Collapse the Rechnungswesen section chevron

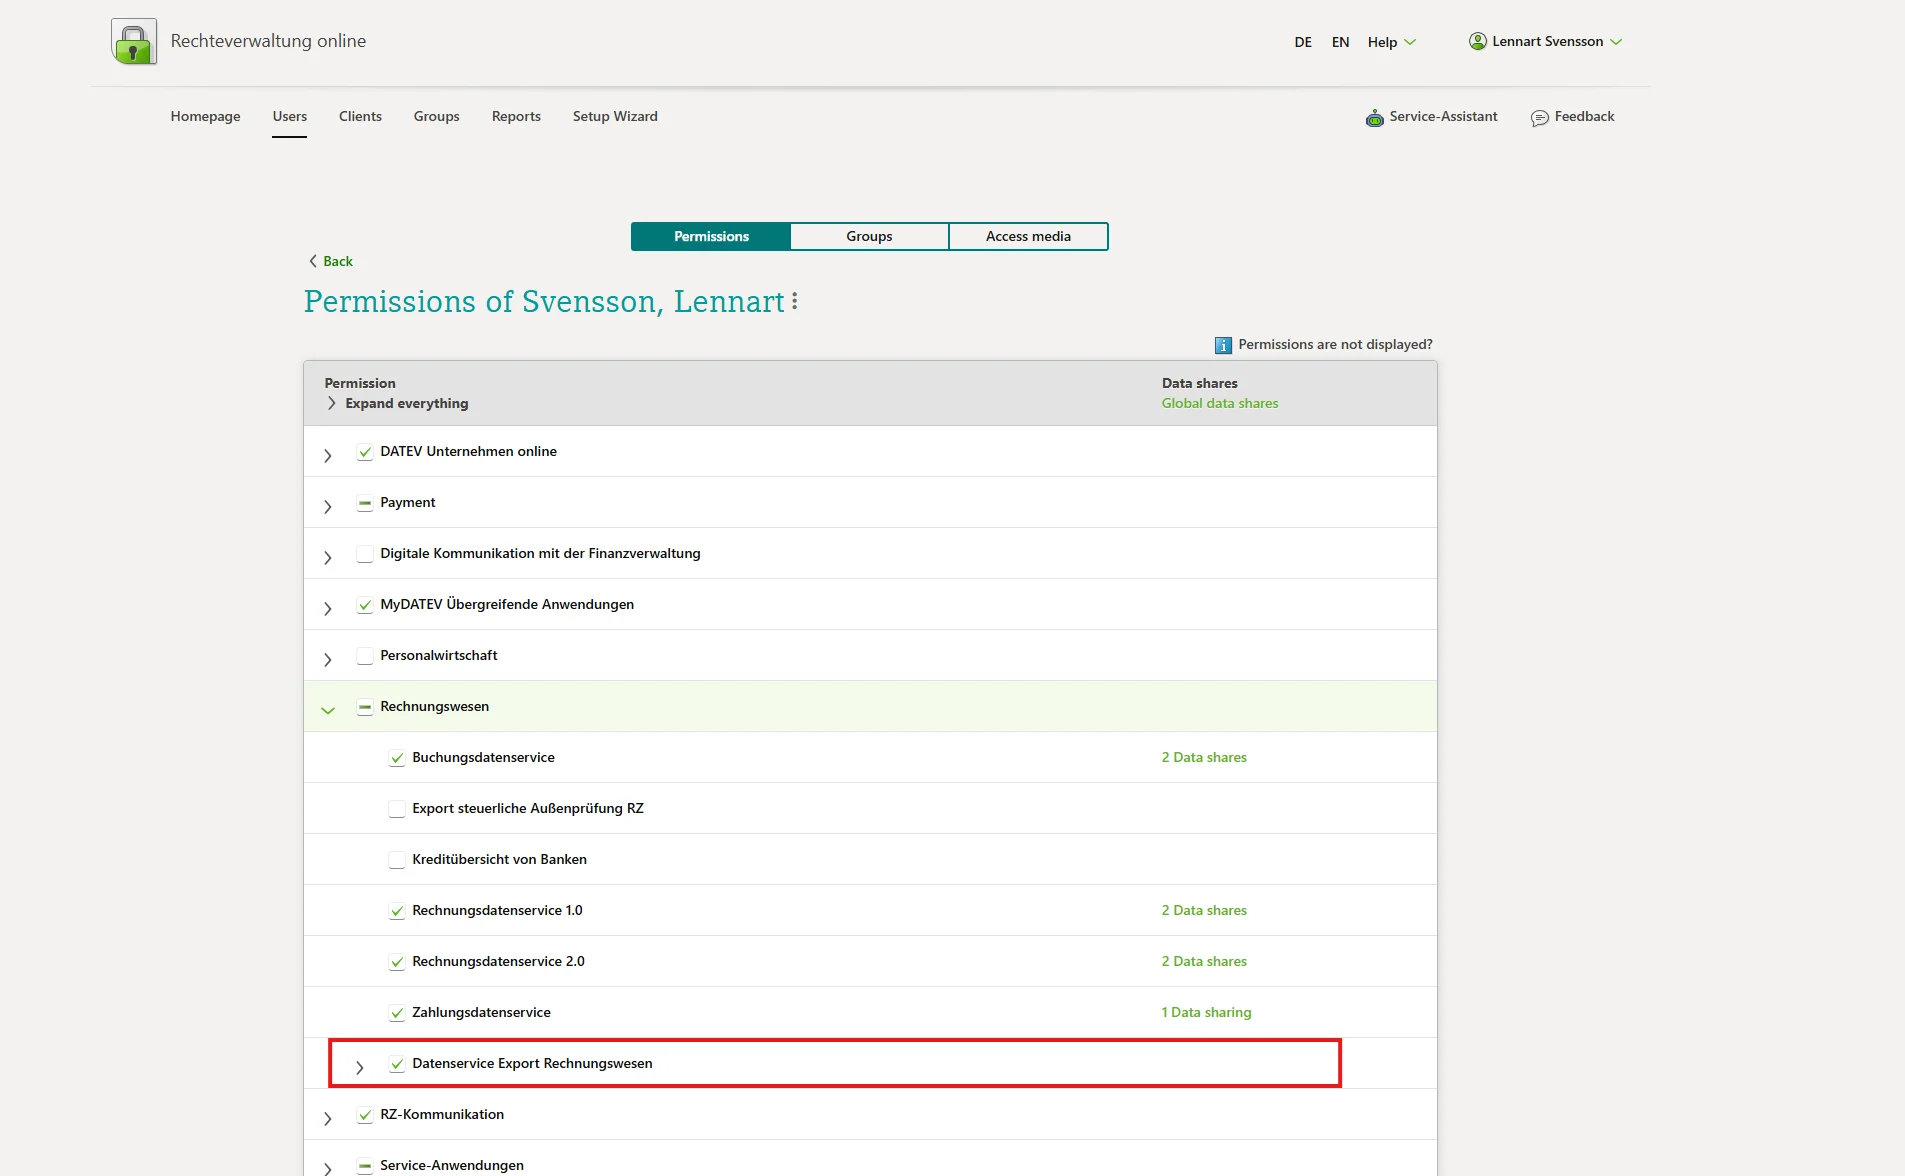[x=328, y=710]
